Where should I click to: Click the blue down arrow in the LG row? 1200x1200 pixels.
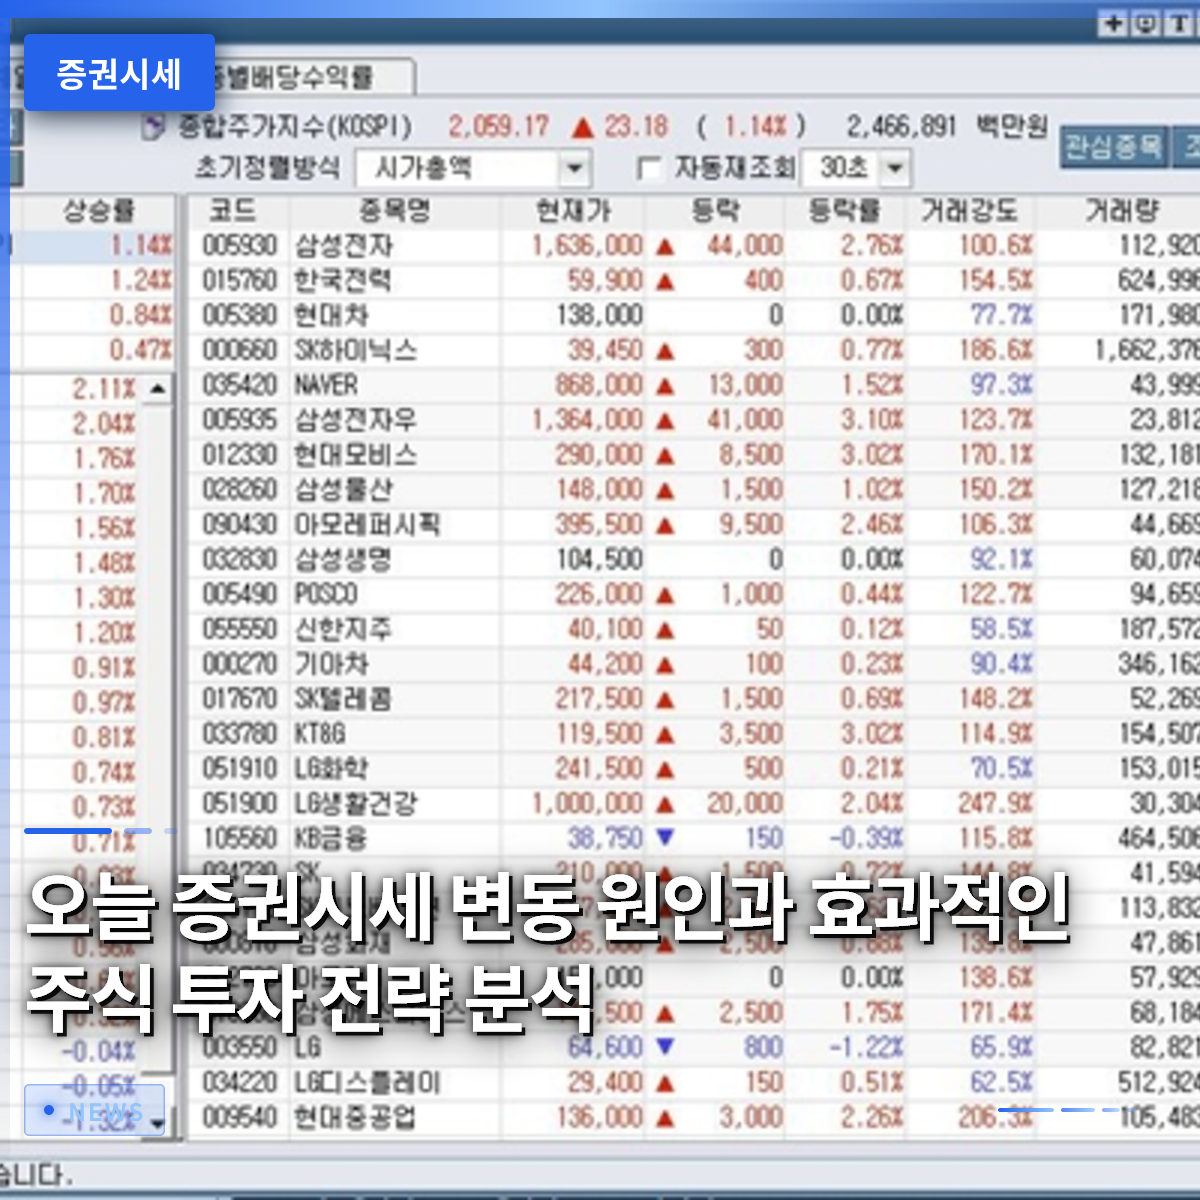point(665,1046)
